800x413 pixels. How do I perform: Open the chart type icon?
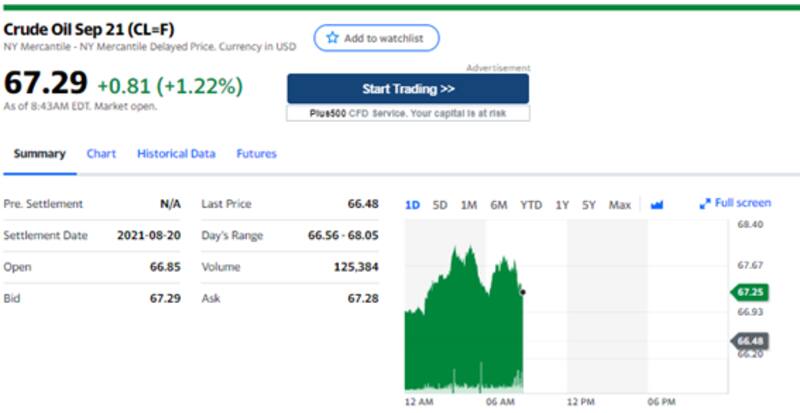(x=657, y=205)
